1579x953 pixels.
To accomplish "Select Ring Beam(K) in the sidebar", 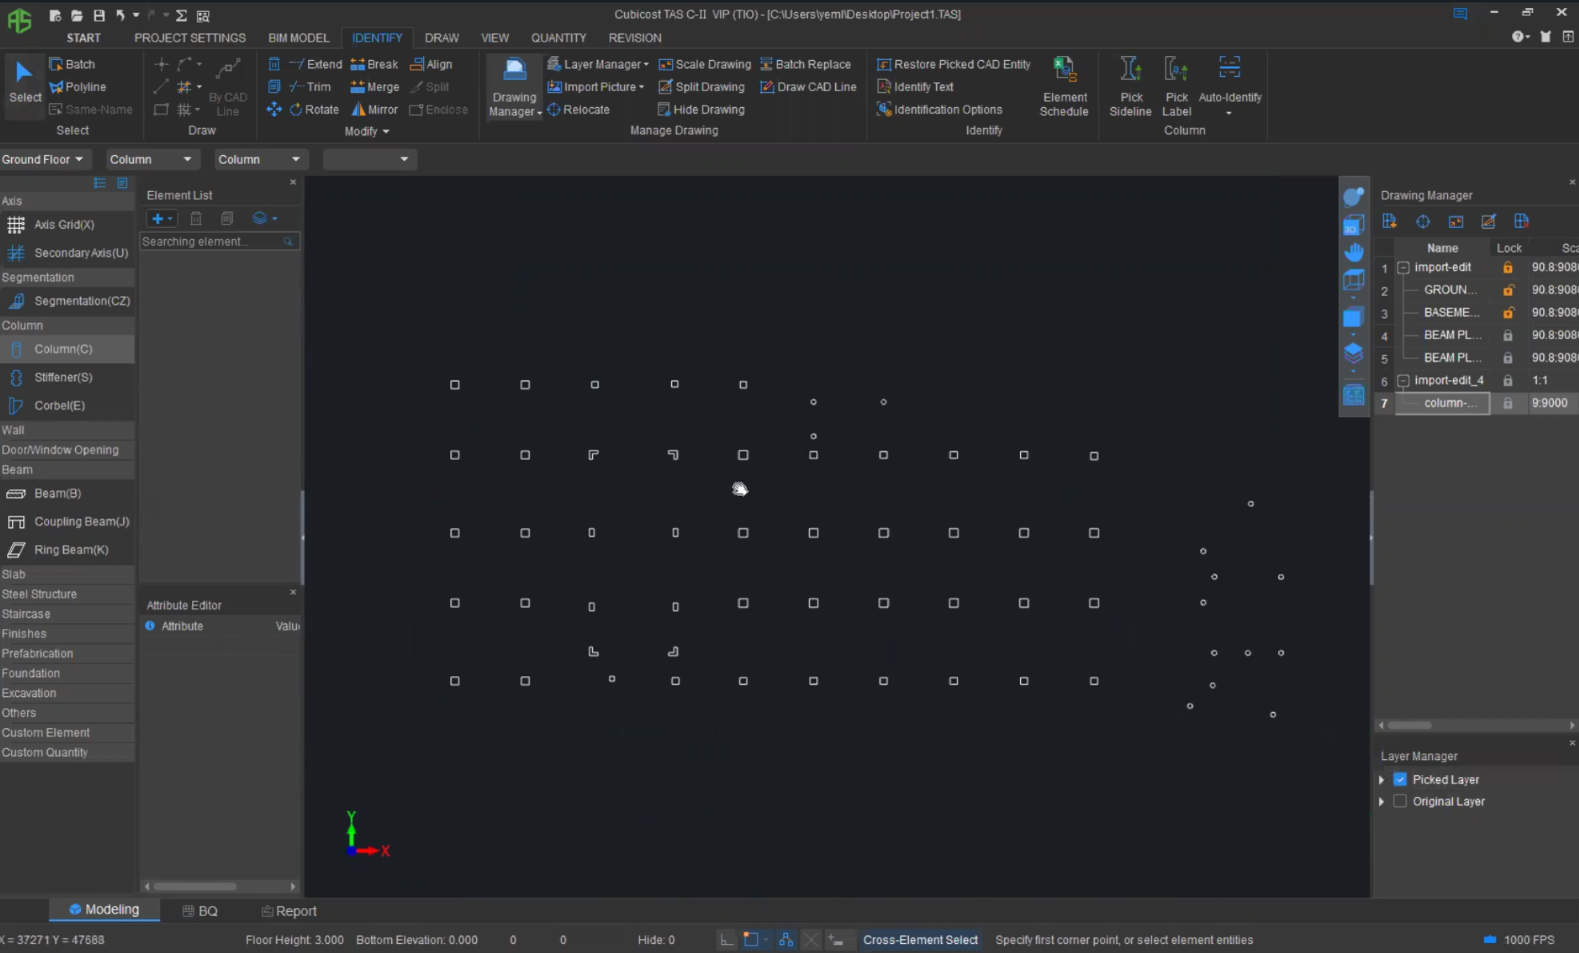I will click(70, 550).
